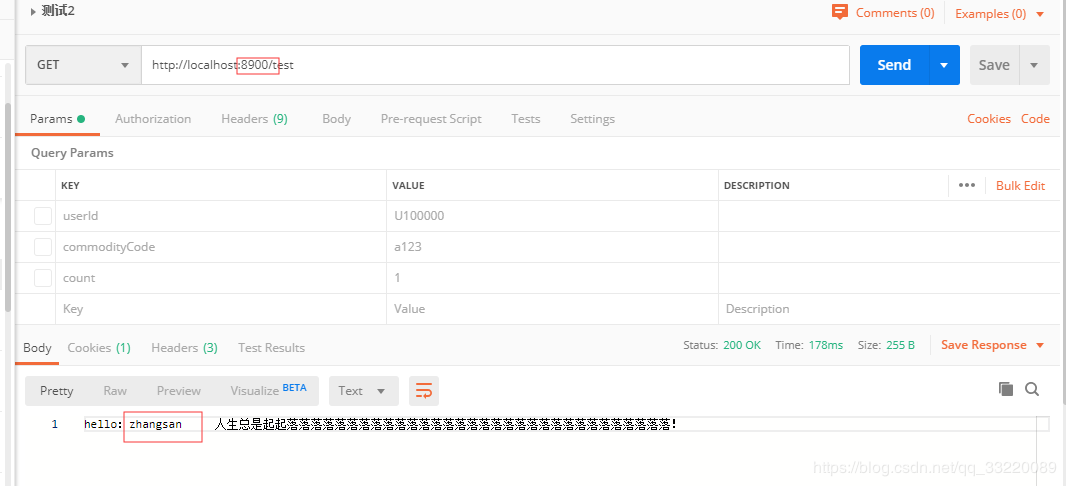Open the Pre-request Script tab
Viewport: 1066px width, 486px height.
431,119
